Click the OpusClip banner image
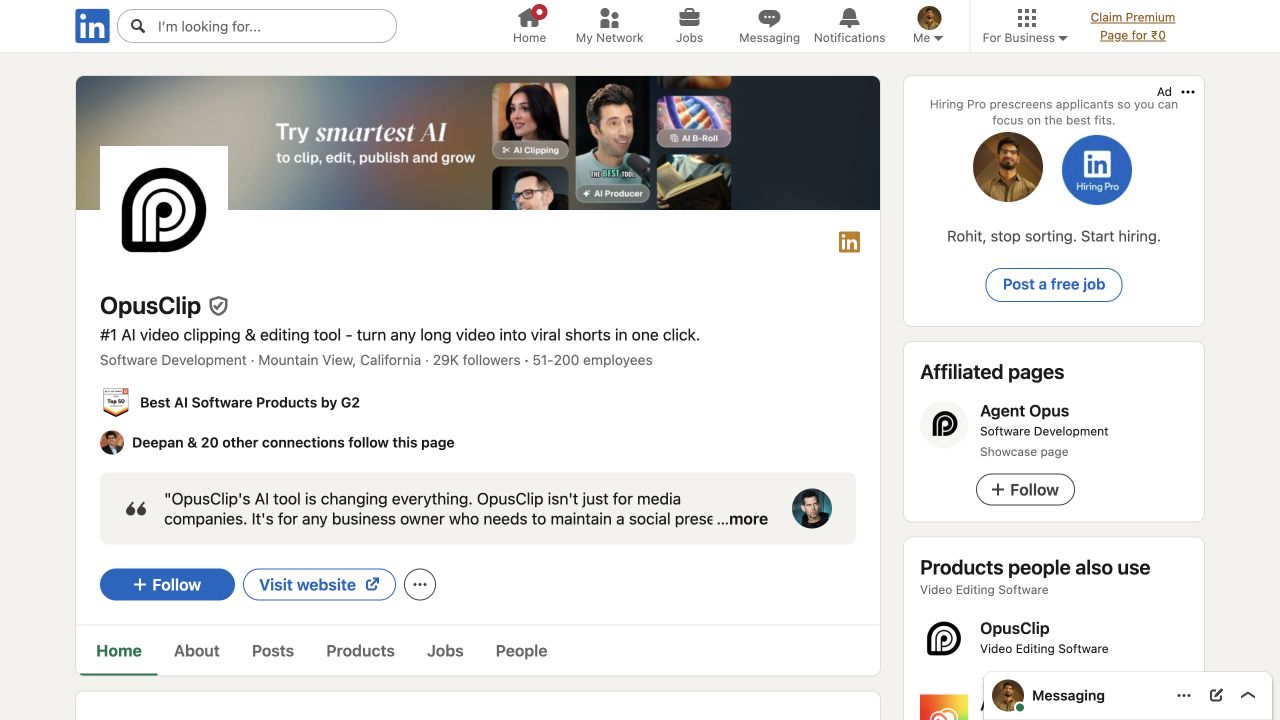Viewport: 1280px width, 720px height. click(478, 143)
